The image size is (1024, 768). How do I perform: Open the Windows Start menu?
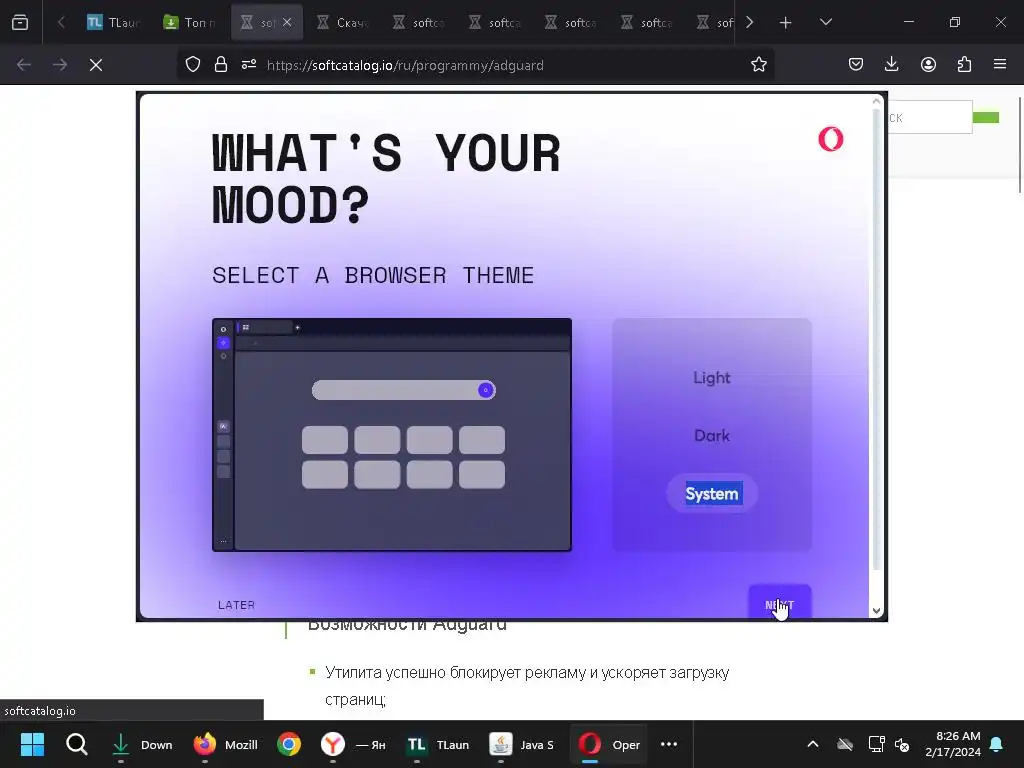32,744
